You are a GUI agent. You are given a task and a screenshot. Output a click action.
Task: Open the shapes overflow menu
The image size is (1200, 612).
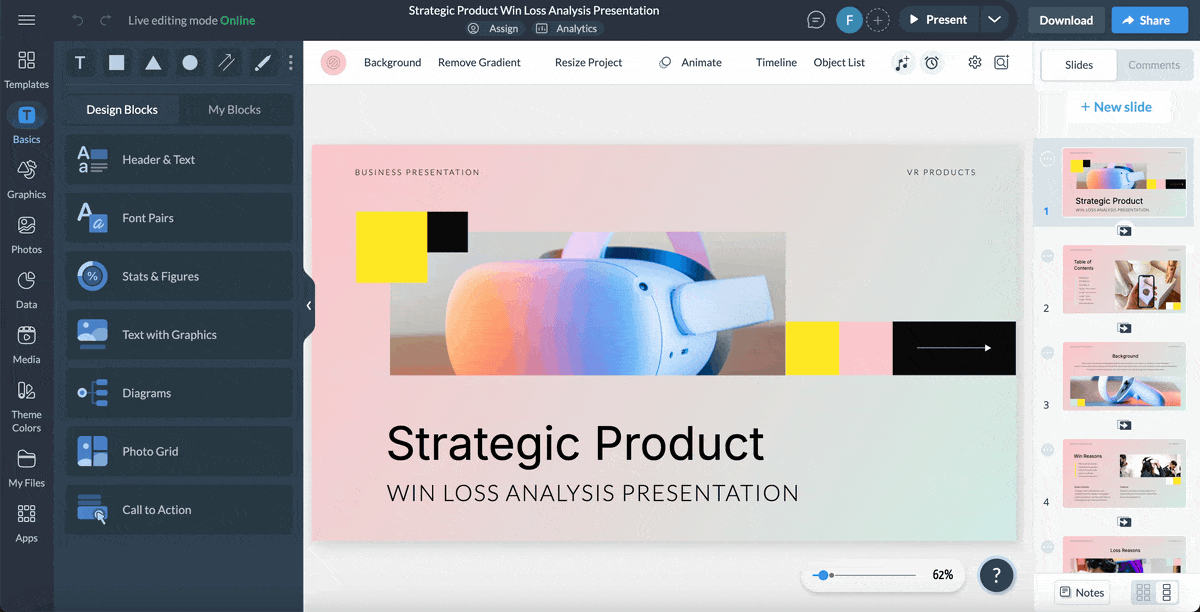coord(290,62)
